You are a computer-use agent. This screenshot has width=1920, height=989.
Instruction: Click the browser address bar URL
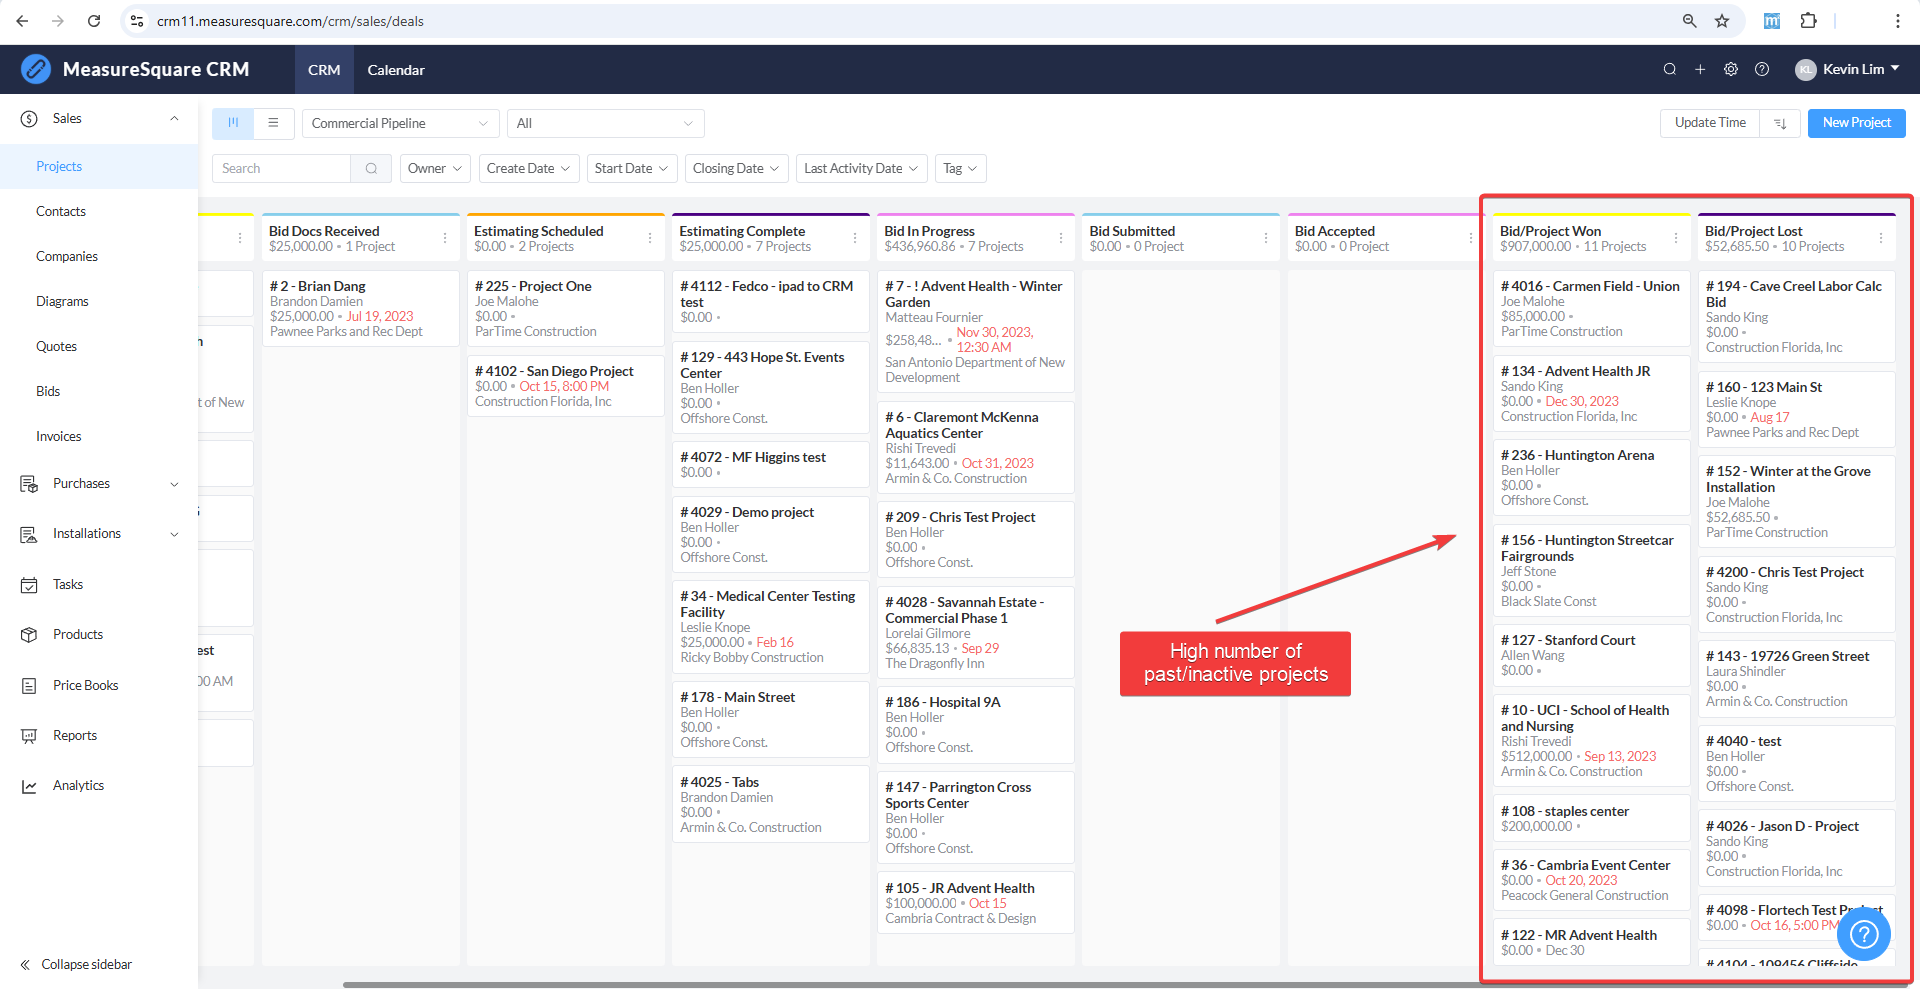pyautogui.click(x=290, y=21)
